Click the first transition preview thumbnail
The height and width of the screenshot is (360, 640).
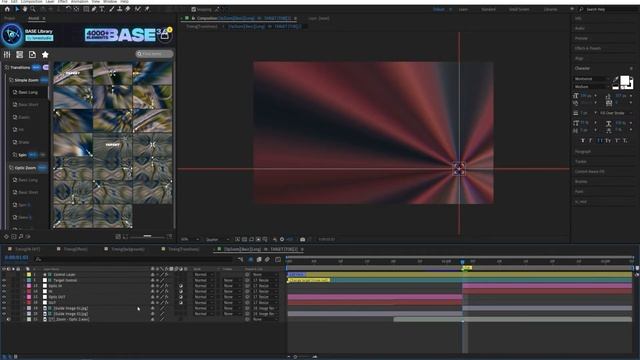[x=73, y=73]
